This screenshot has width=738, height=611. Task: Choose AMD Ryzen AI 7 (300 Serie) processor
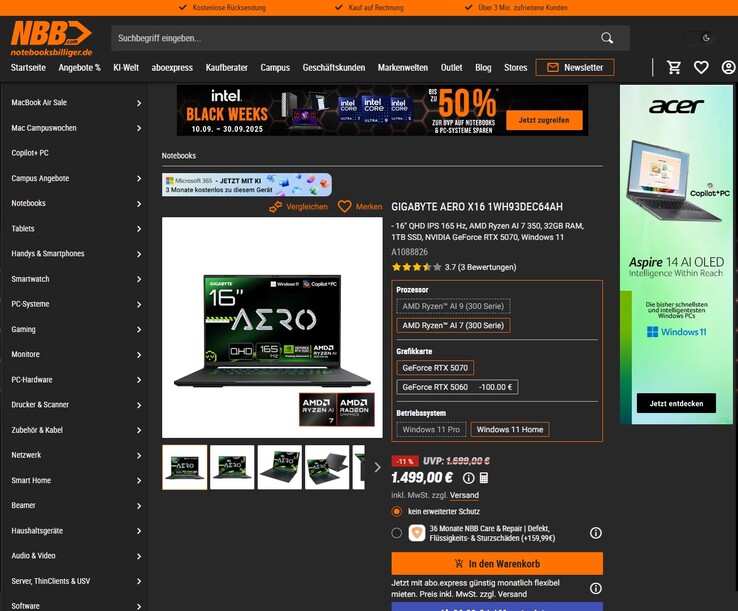pyautogui.click(x=453, y=325)
